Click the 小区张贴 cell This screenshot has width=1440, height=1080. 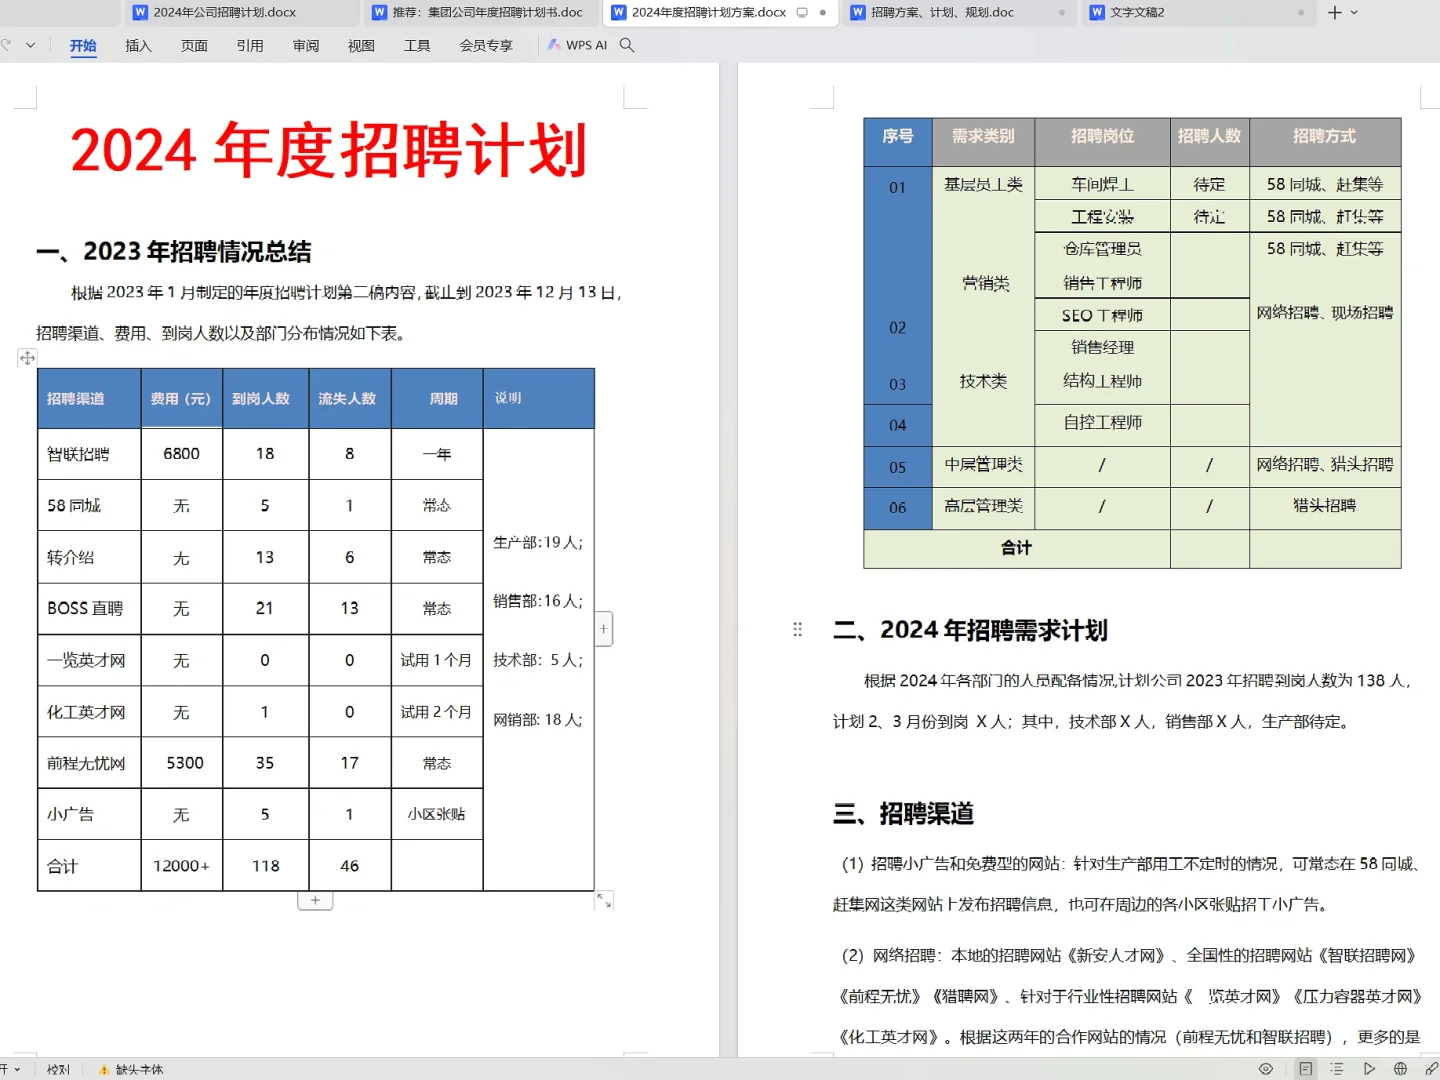(437, 814)
